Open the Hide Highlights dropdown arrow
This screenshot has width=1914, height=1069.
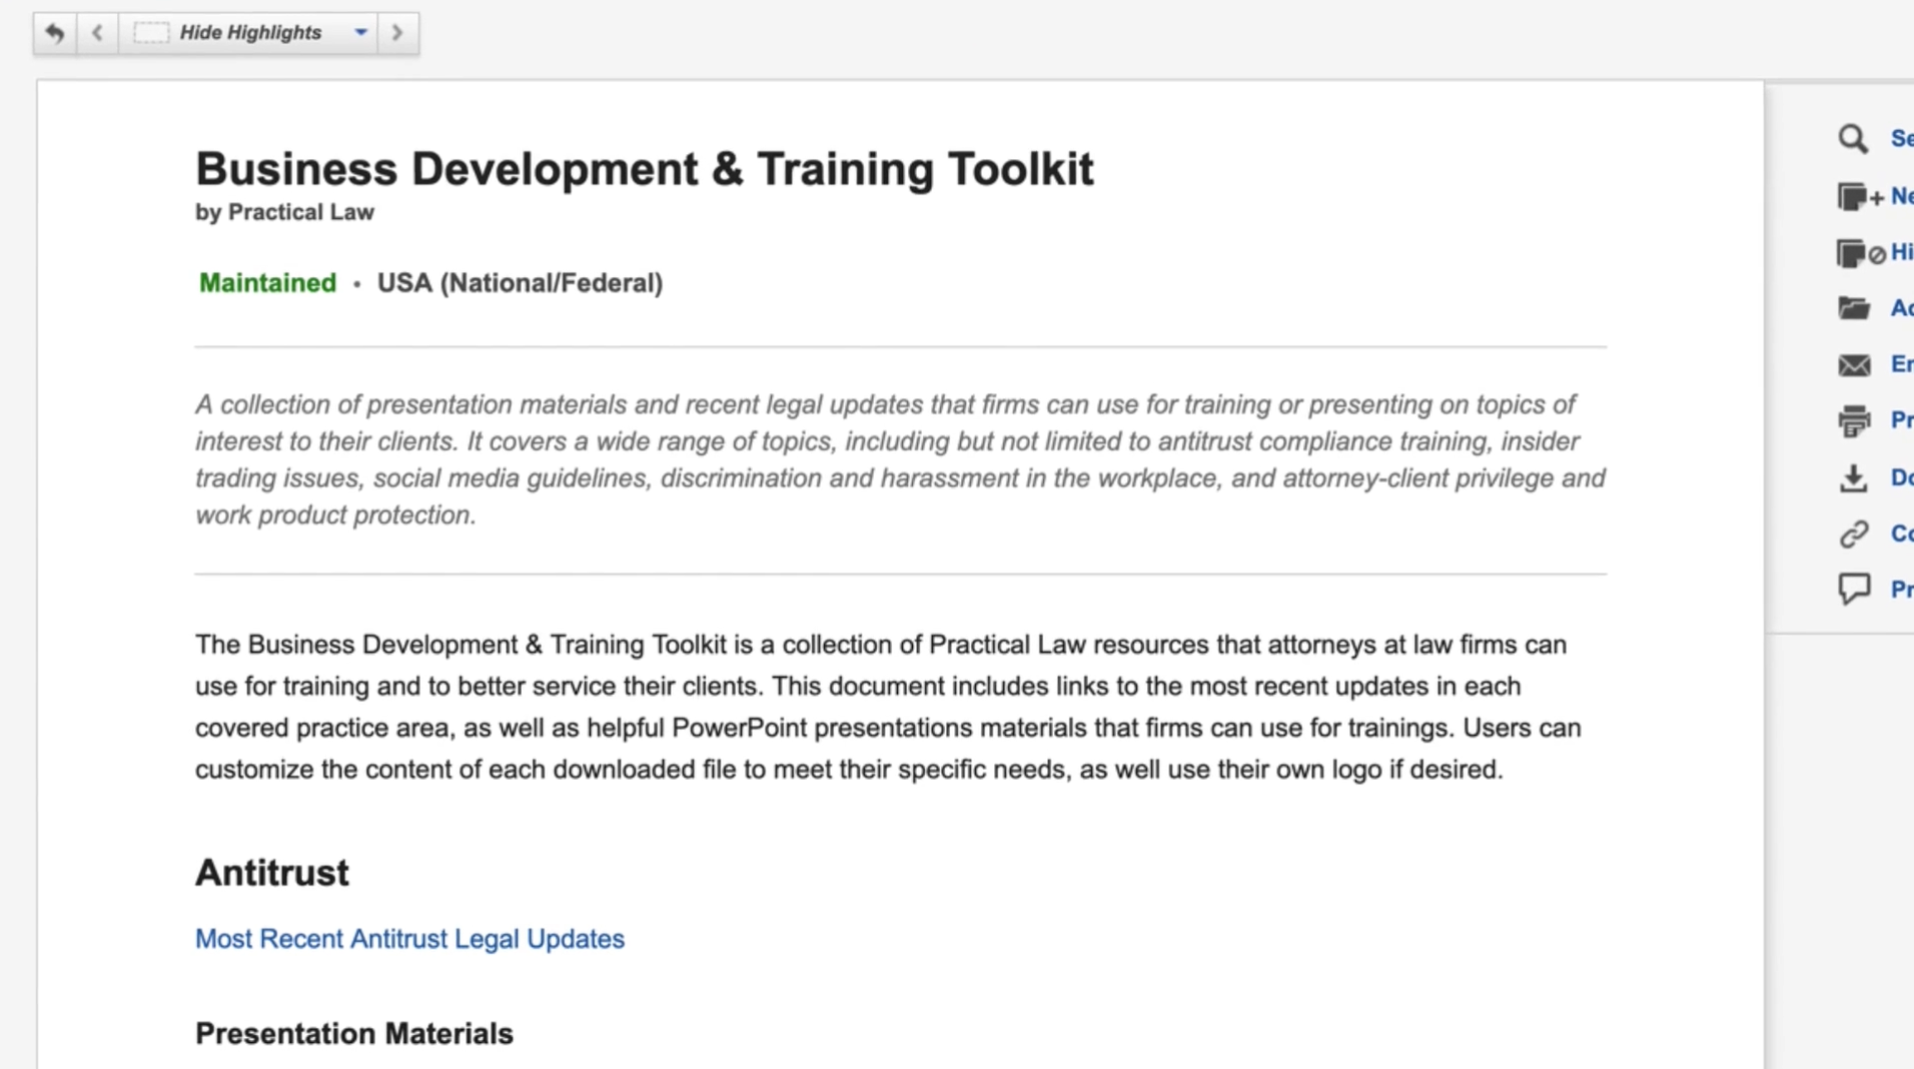(x=361, y=33)
